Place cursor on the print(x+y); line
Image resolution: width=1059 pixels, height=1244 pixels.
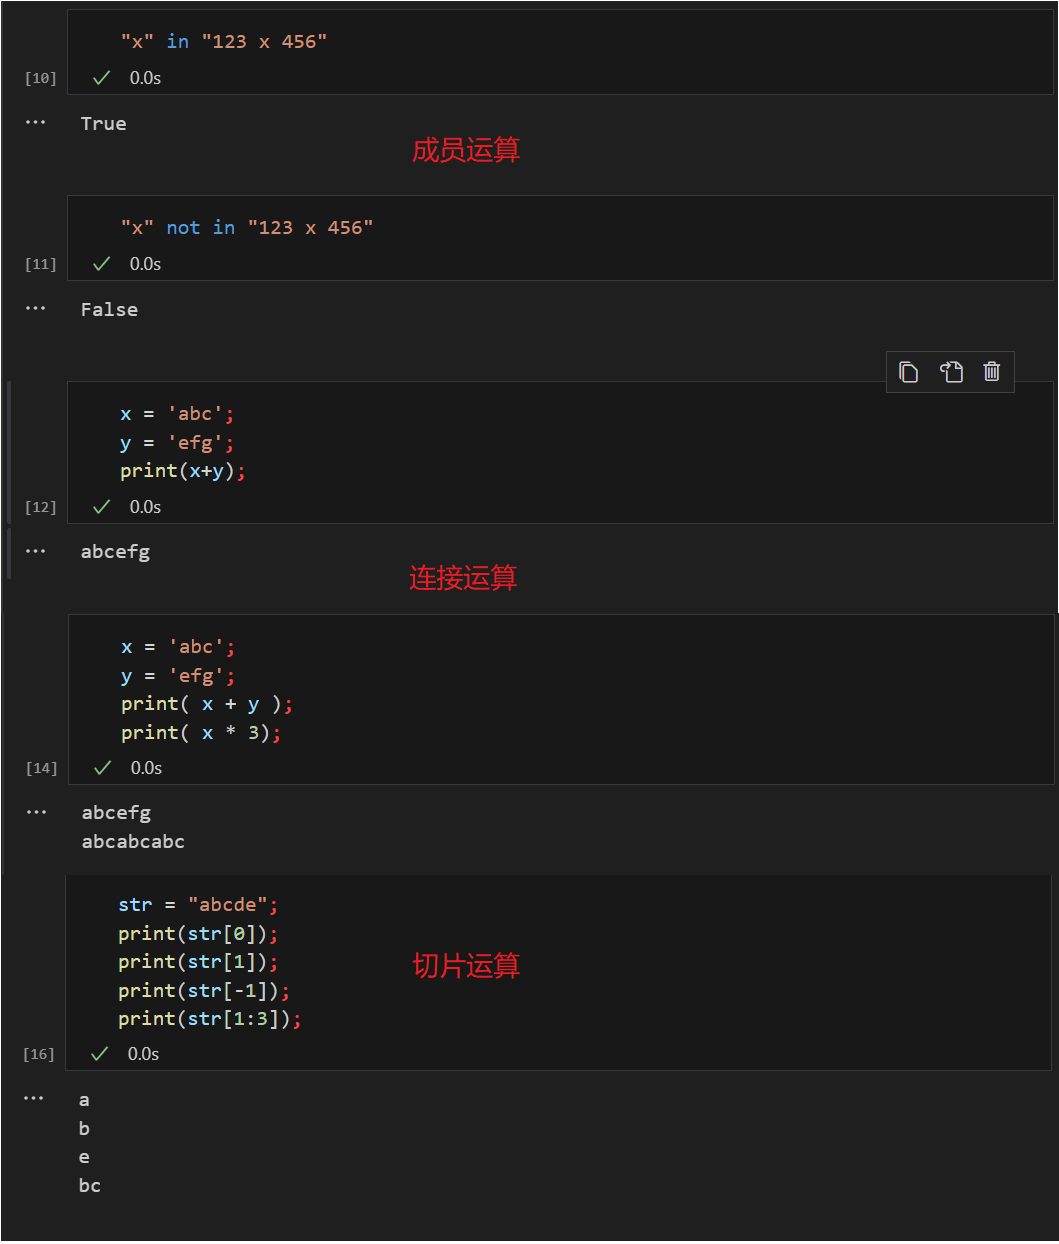tap(182, 471)
